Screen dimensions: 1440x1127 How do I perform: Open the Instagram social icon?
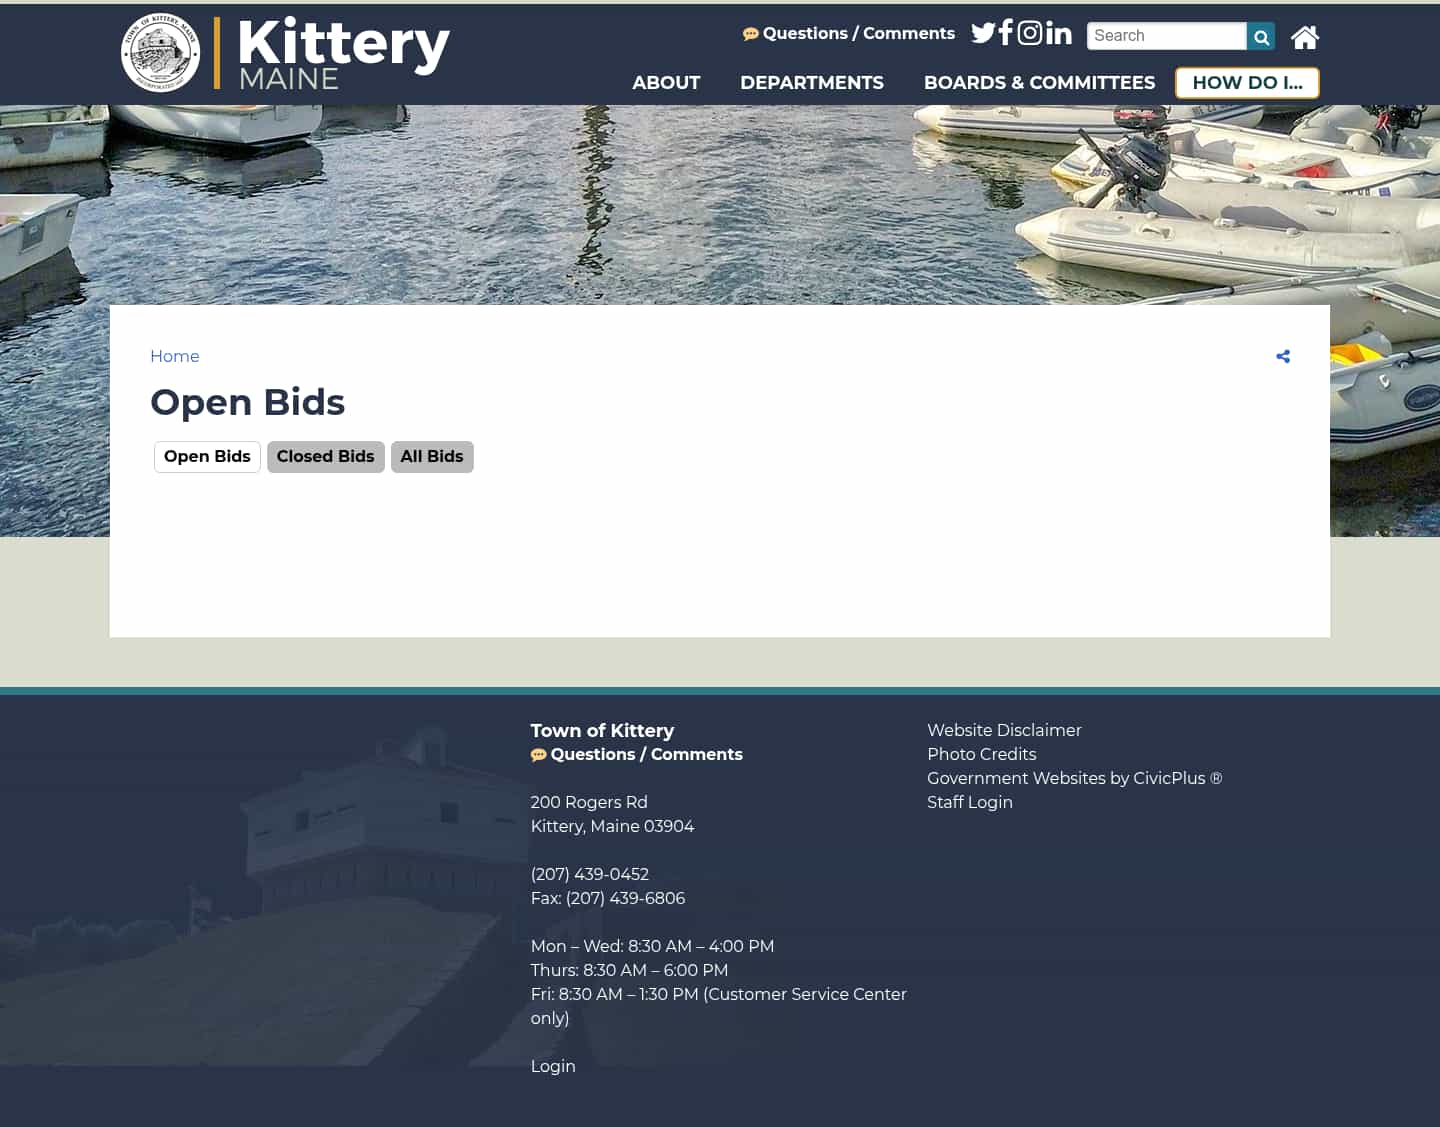(1030, 33)
